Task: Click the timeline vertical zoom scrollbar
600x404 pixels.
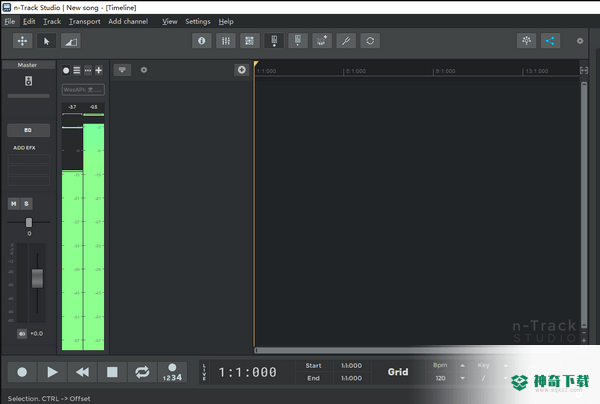Action: [x=584, y=203]
